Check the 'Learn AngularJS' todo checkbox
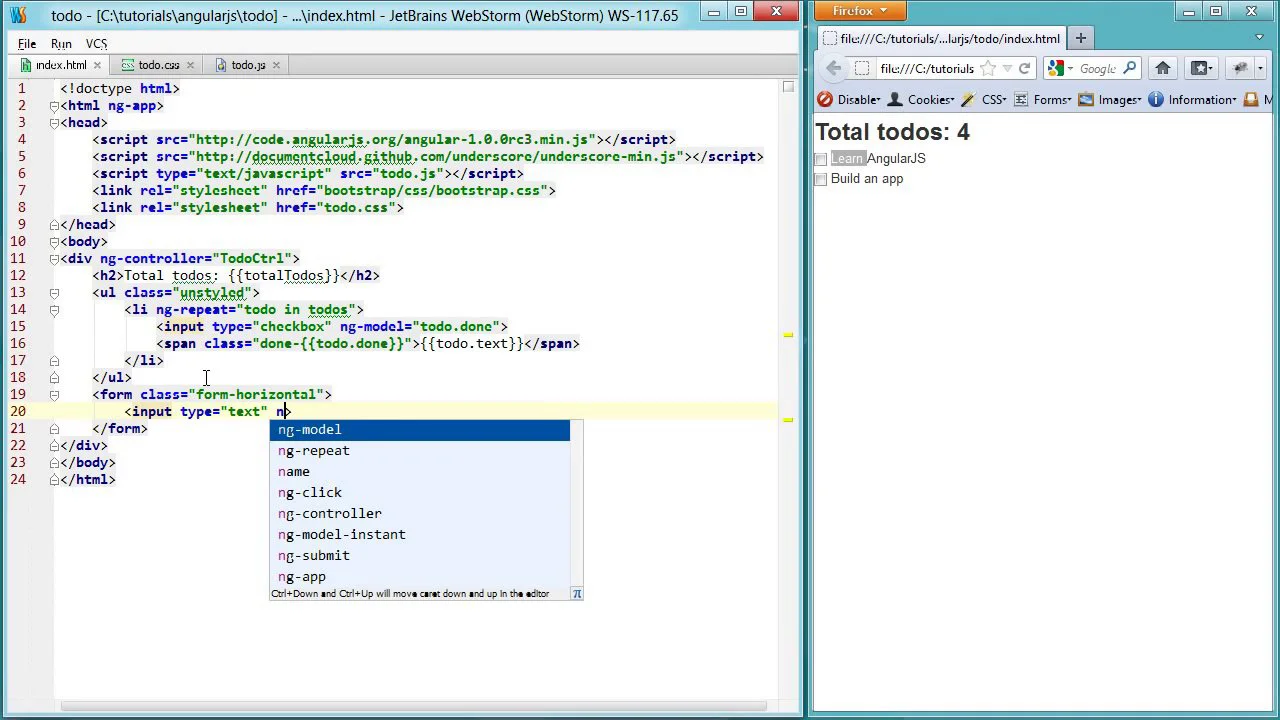The width and height of the screenshot is (1280, 720). pos(821,159)
